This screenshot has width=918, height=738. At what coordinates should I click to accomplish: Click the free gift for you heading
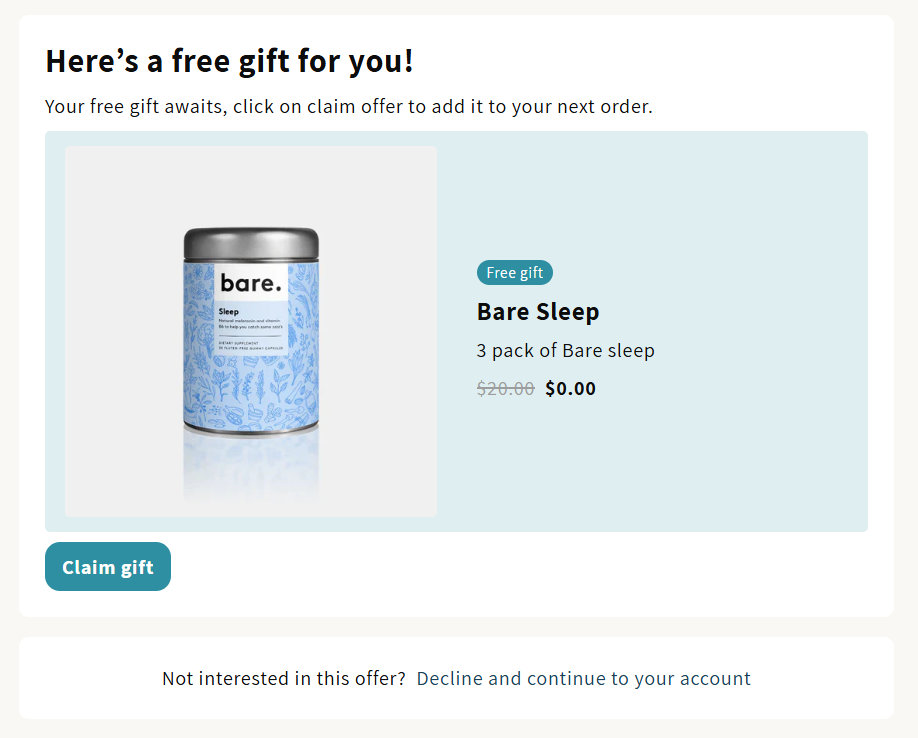tap(230, 62)
